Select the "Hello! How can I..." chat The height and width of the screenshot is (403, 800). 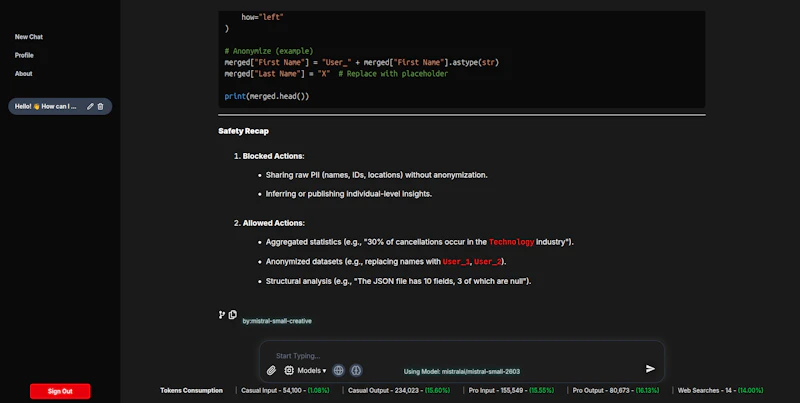(x=45, y=106)
